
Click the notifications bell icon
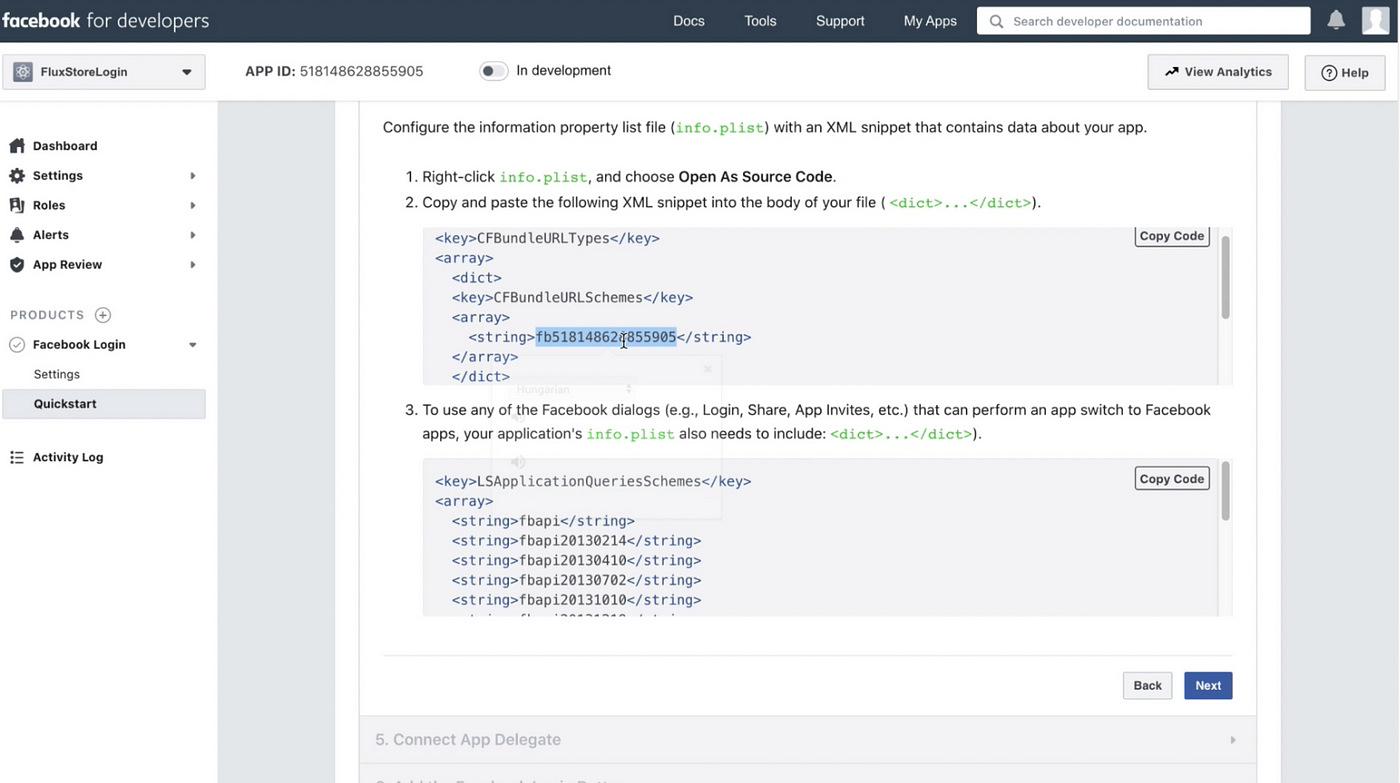pos(1336,20)
